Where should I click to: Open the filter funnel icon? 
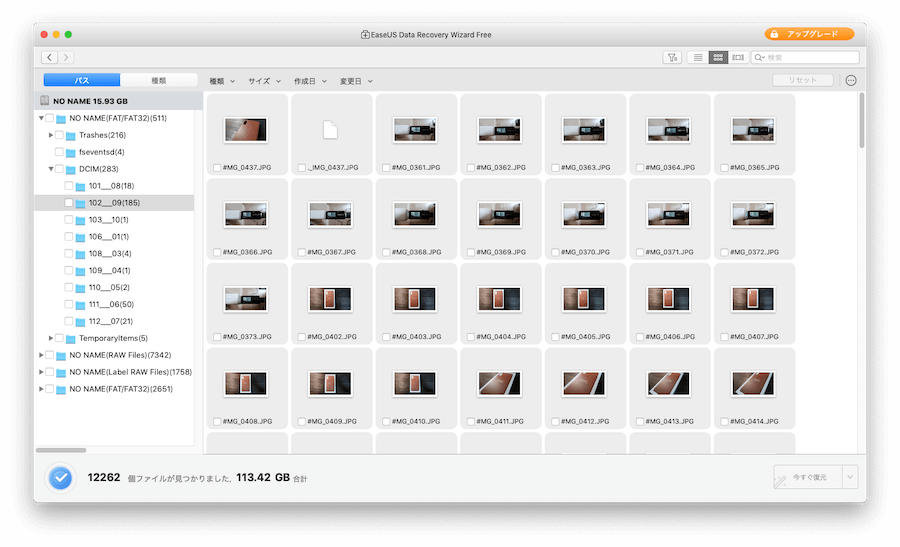coord(672,57)
